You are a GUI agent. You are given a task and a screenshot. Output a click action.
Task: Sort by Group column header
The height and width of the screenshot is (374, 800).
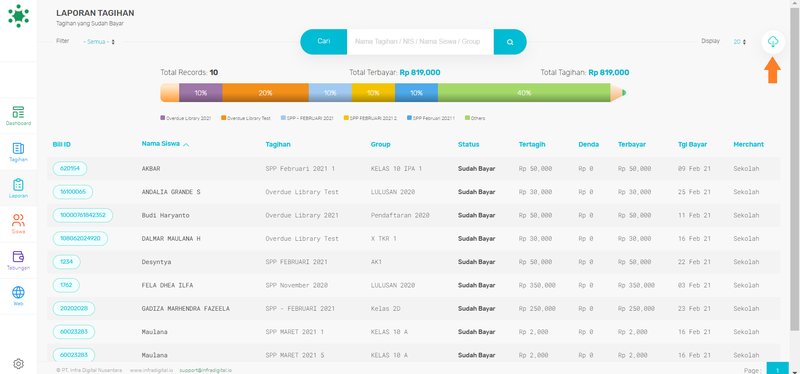(380, 144)
